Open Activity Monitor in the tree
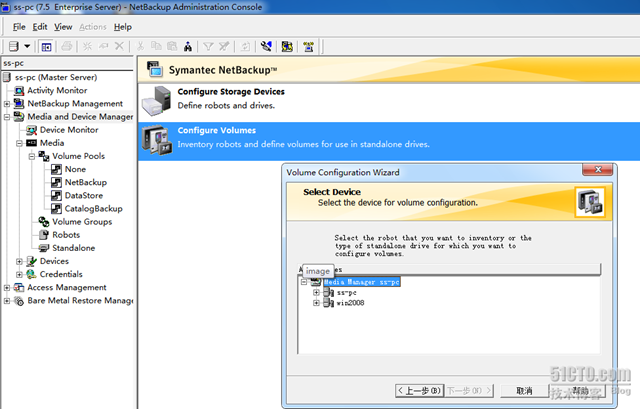This screenshot has width=640, height=409. pyautogui.click(x=56, y=90)
